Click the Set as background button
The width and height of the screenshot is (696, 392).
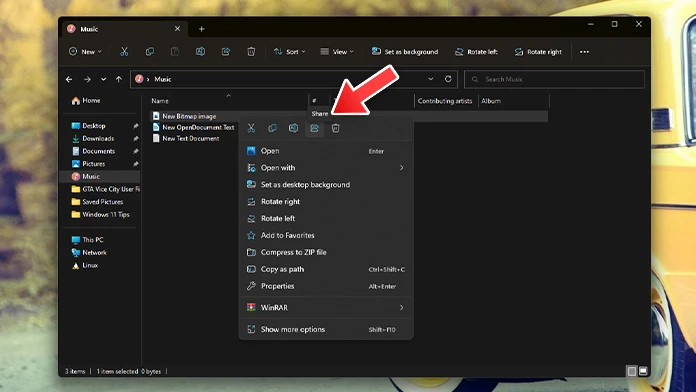click(405, 52)
